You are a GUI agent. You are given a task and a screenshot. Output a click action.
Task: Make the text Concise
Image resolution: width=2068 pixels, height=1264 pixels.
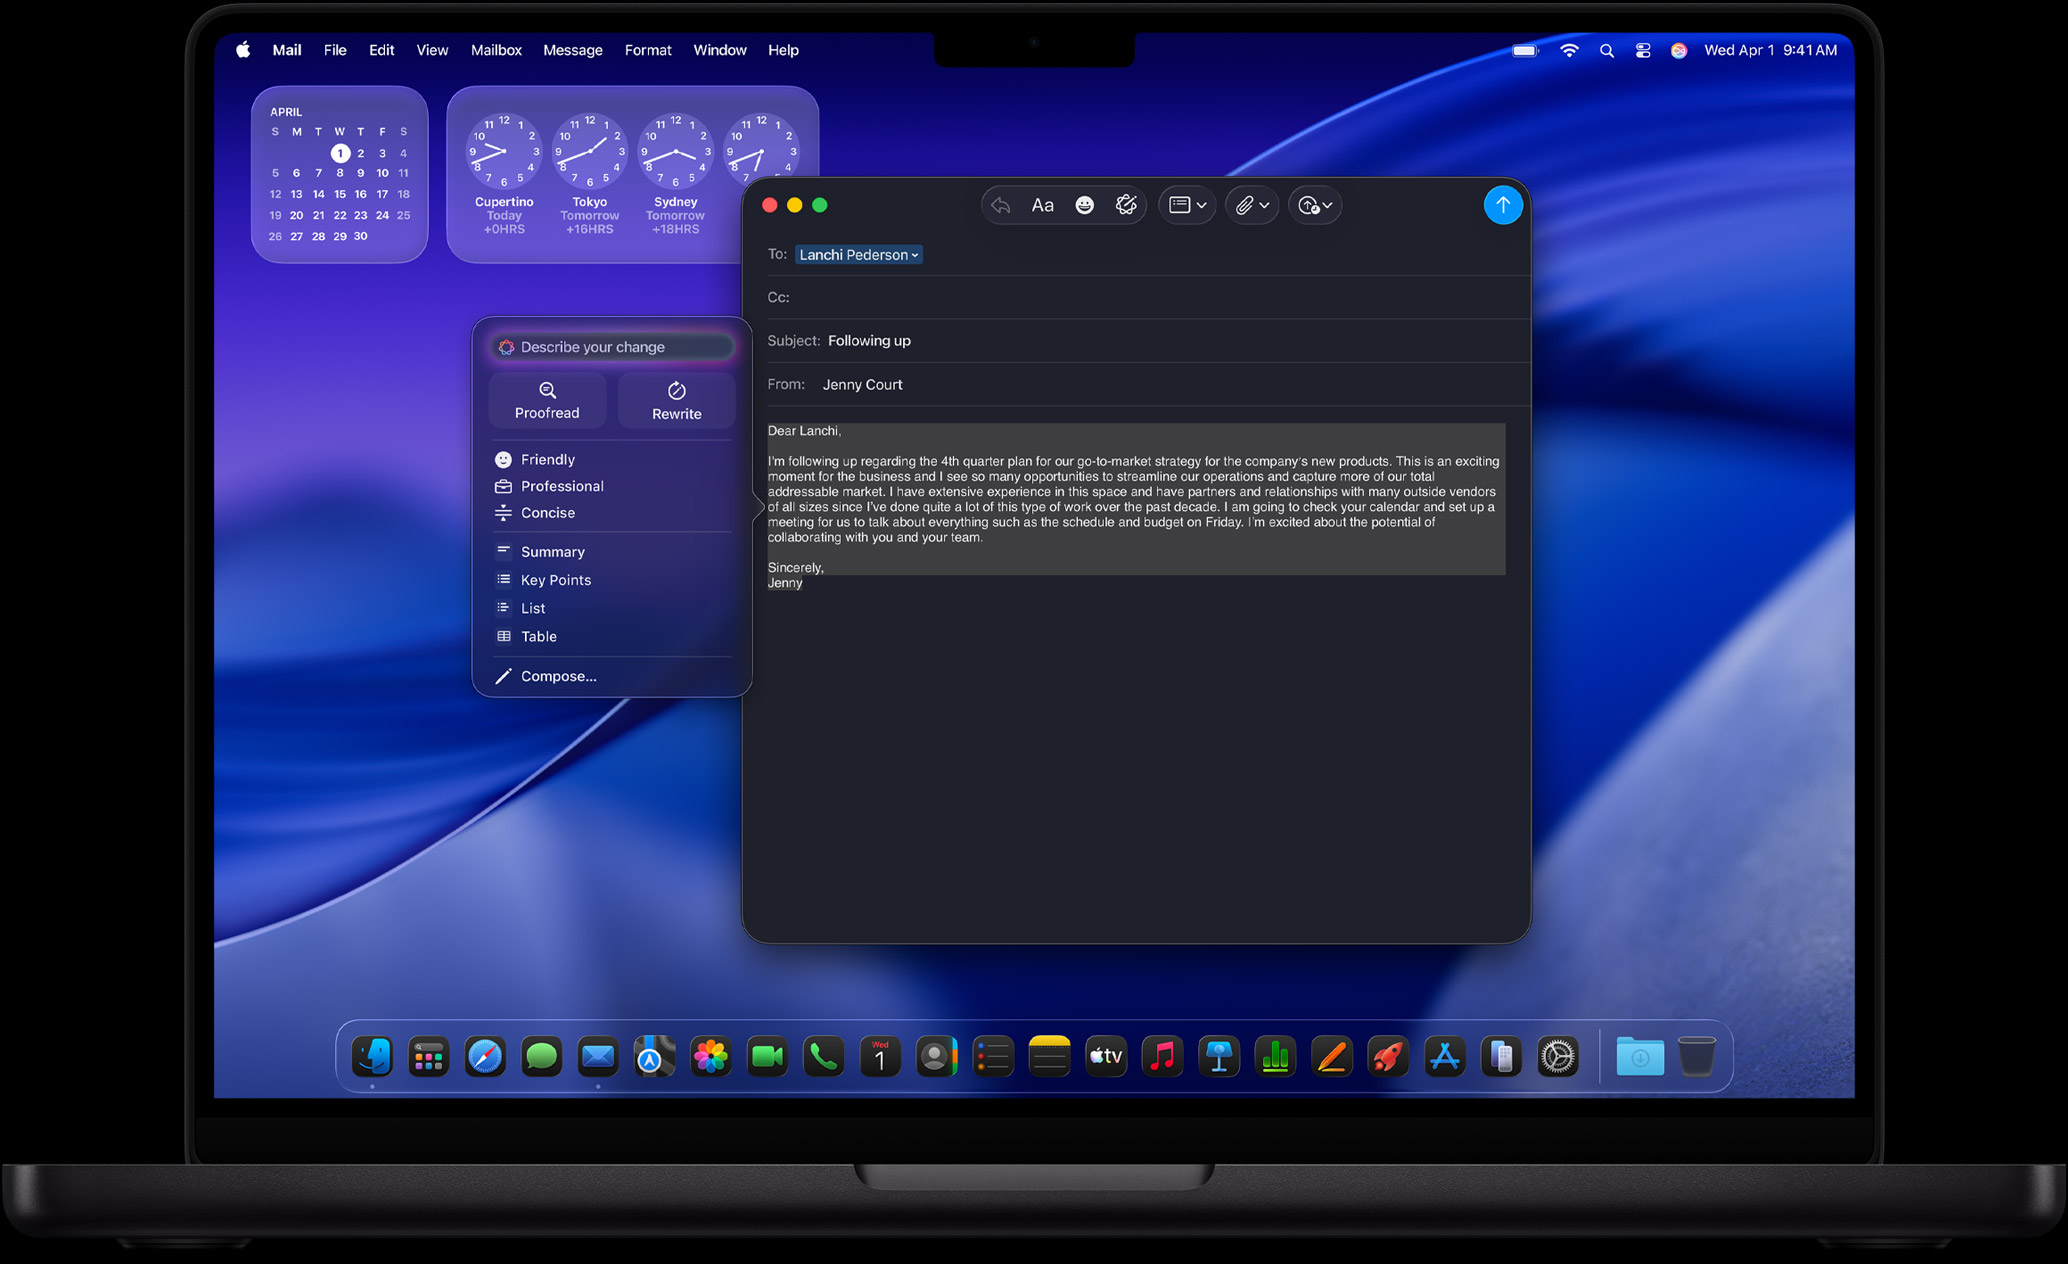tap(549, 513)
